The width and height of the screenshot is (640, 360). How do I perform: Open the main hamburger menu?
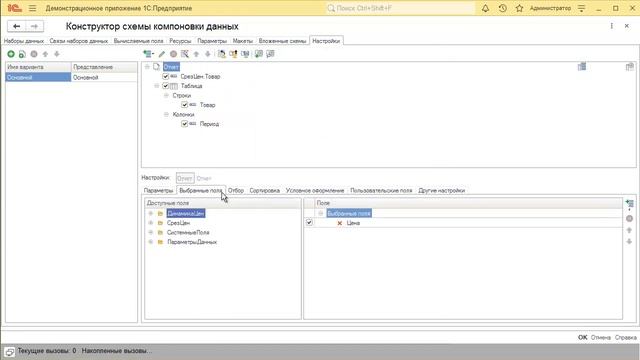click(x=33, y=8)
